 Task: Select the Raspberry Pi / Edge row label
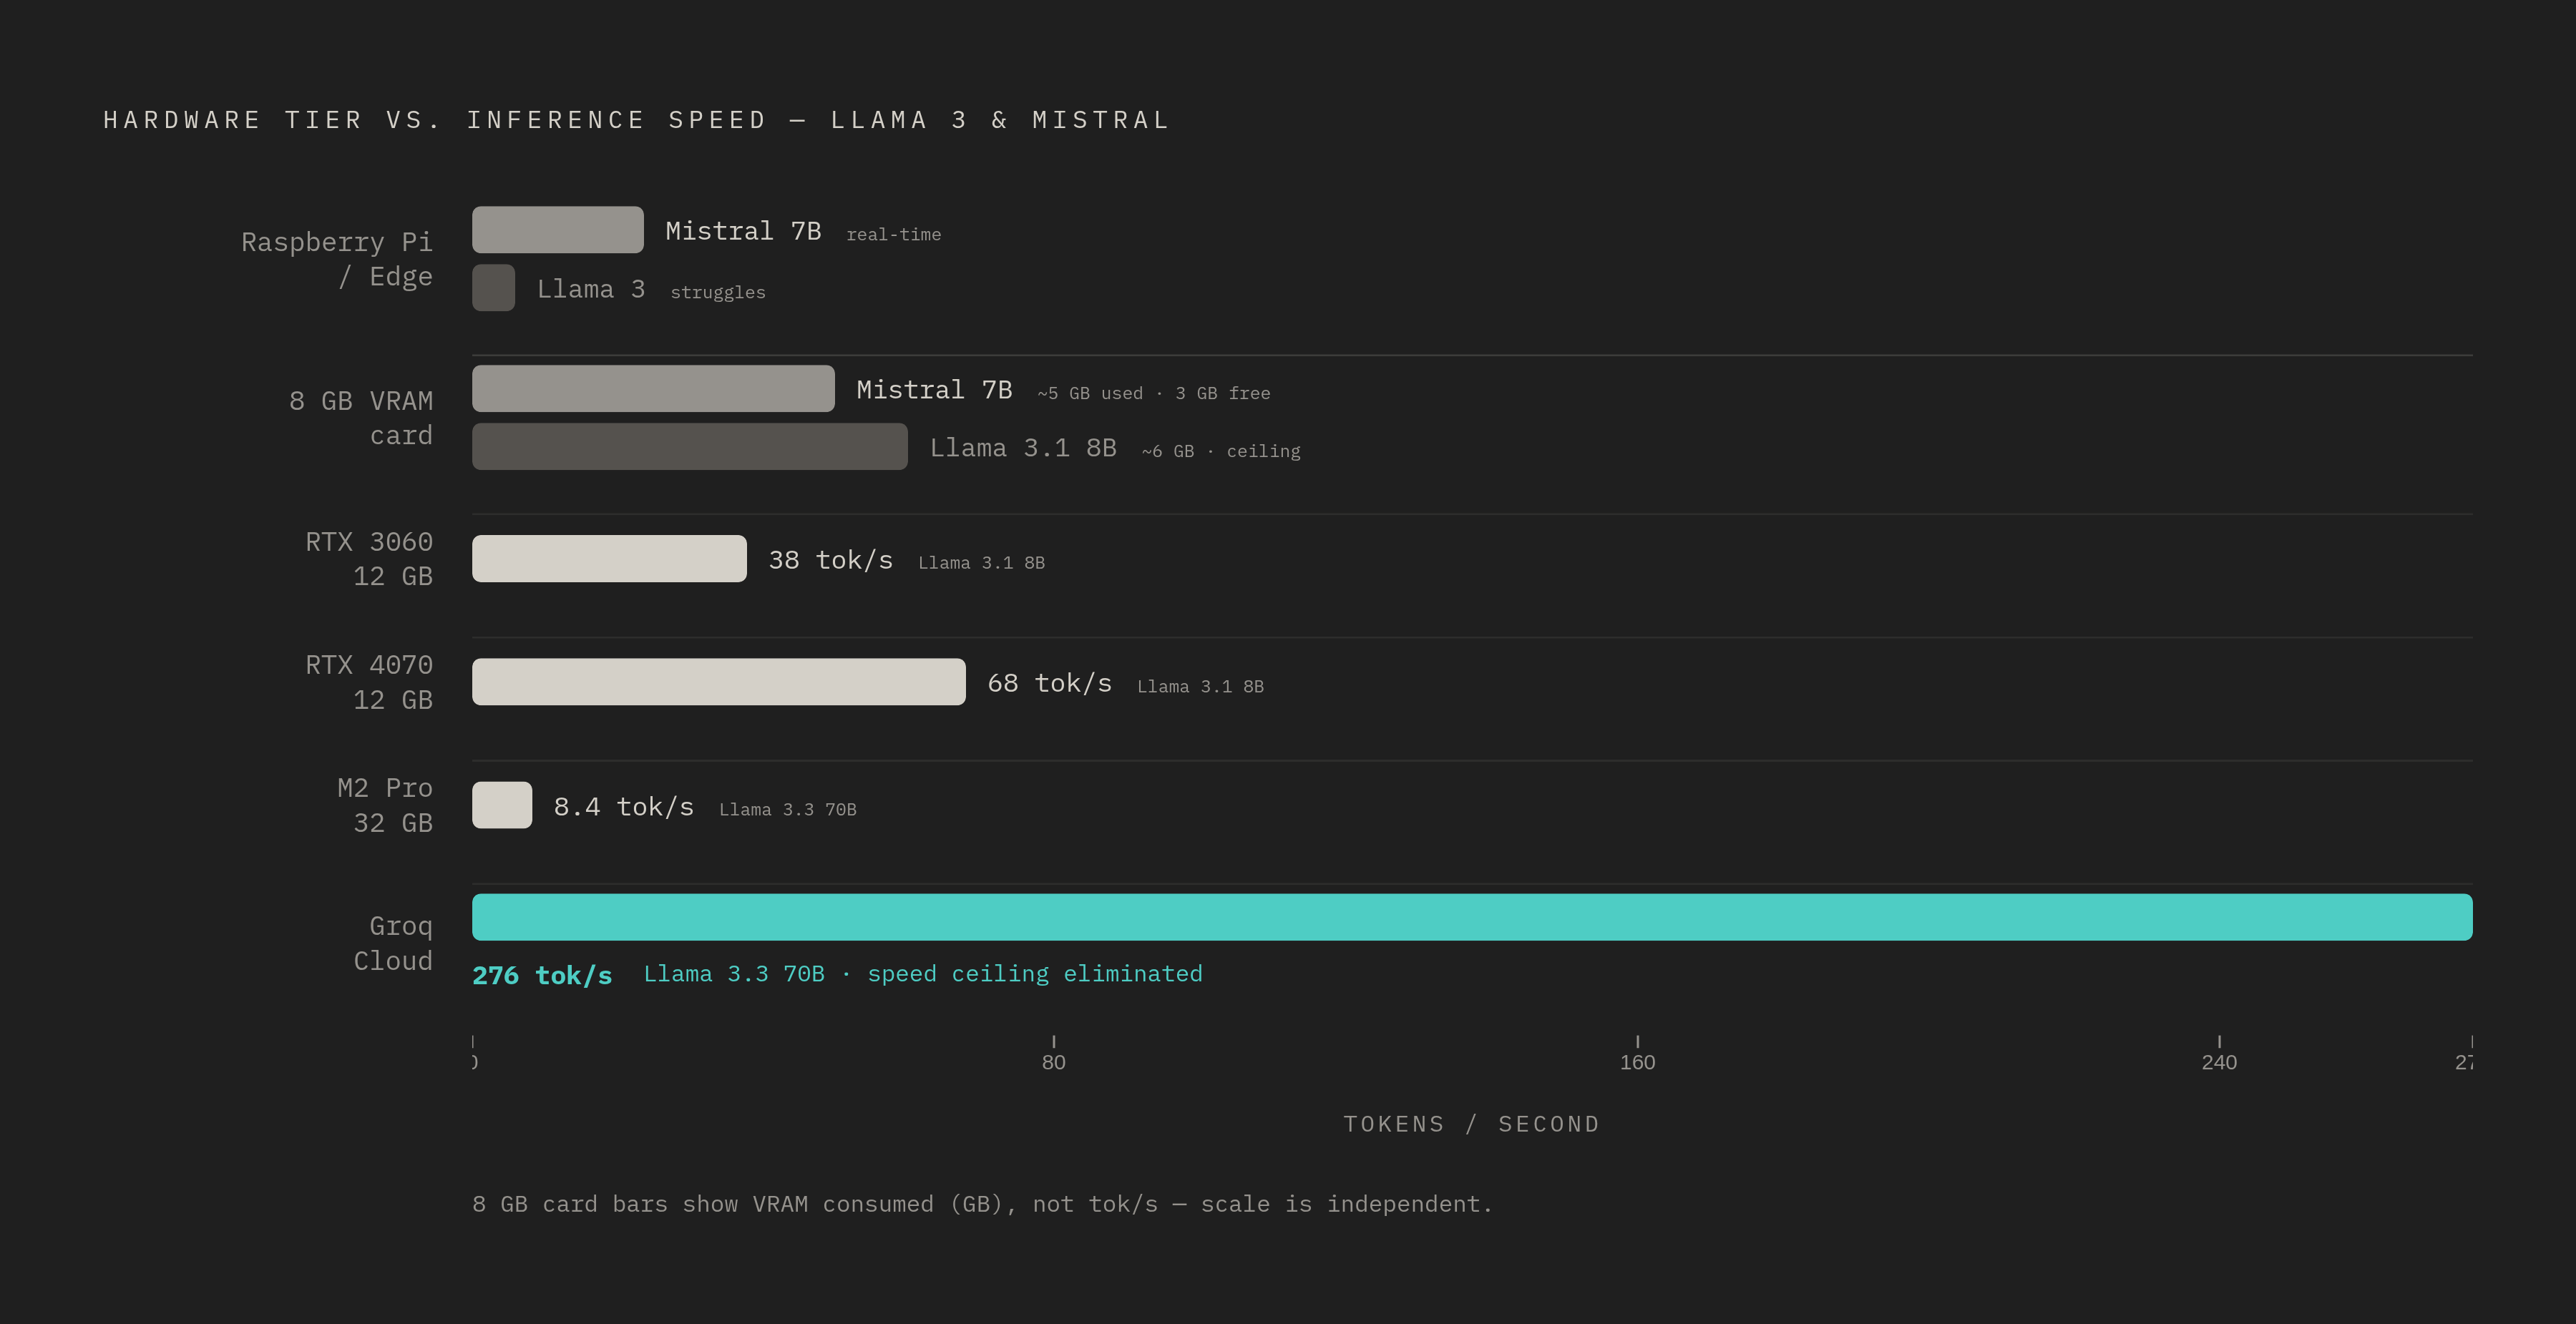click(337, 259)
